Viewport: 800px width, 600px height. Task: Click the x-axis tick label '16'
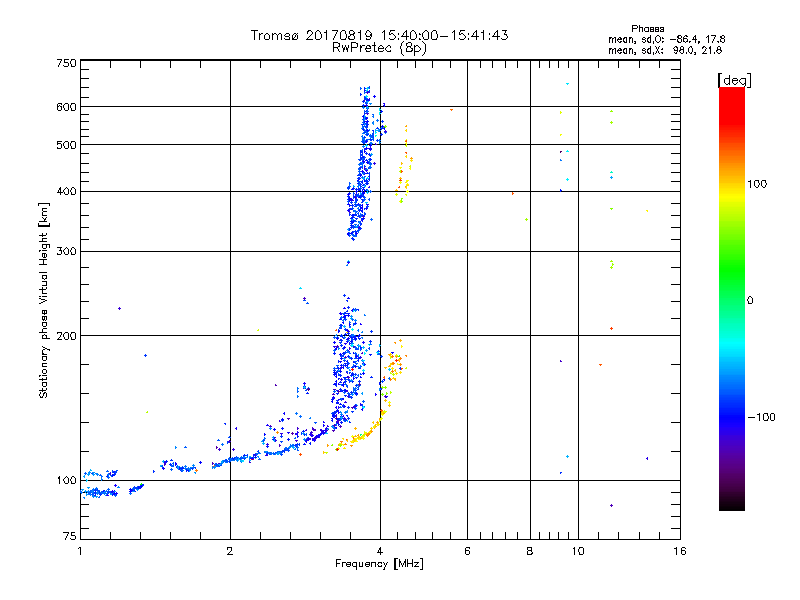680,551
